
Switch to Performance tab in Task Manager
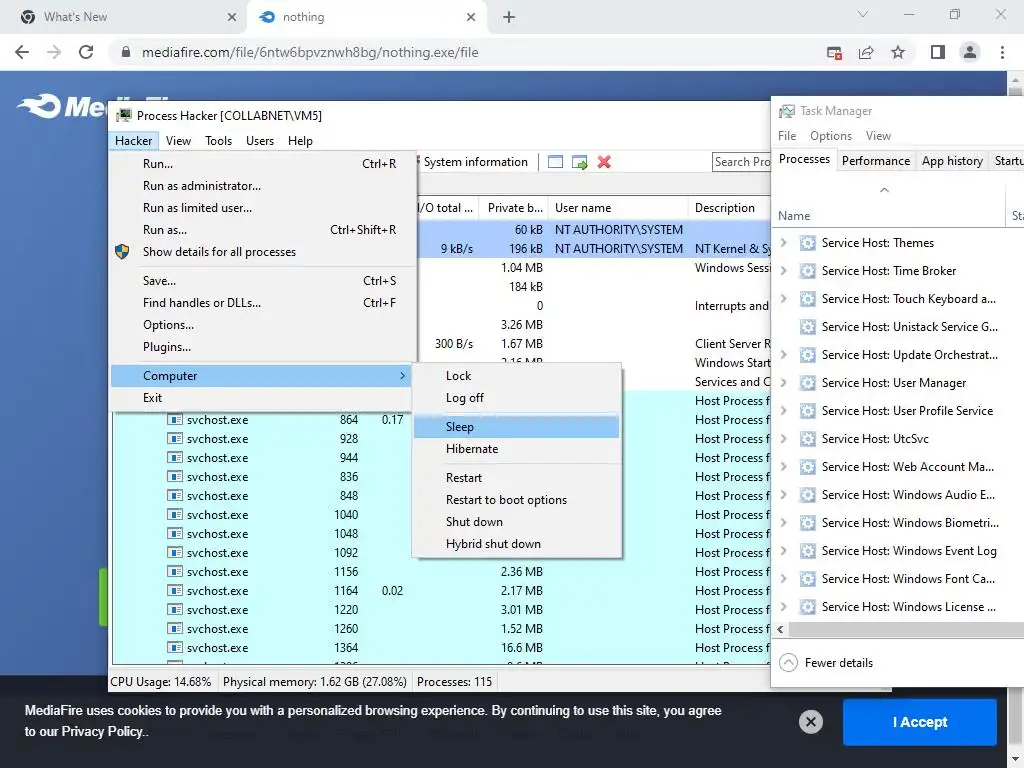pyautogui.click(x=876, y=161)
